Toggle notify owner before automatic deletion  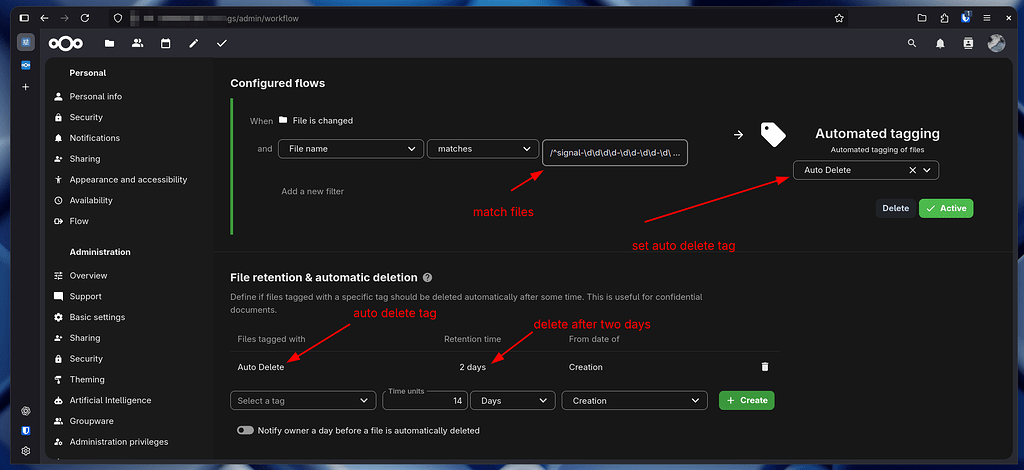(x=245, y=430)
